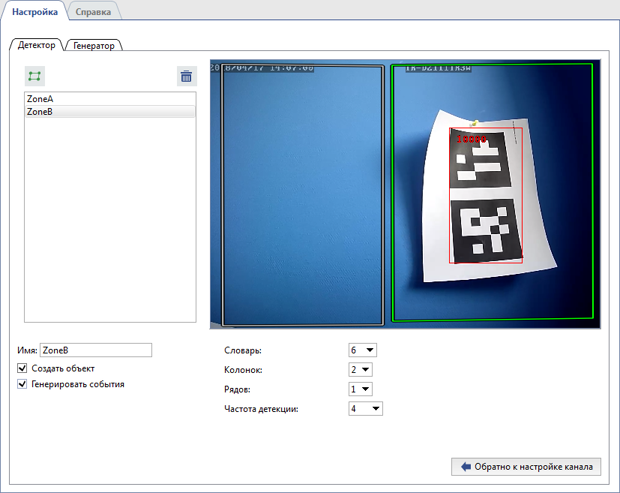Expand the Частота детекции dropdown

click(x=365, y=408)
